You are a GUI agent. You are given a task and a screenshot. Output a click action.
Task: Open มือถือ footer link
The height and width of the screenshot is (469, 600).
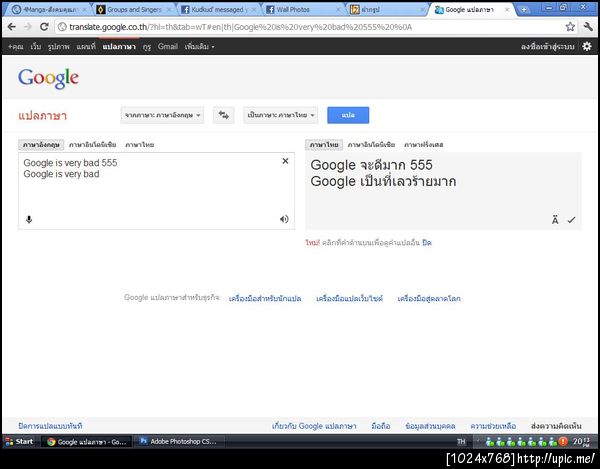point(381,426)
